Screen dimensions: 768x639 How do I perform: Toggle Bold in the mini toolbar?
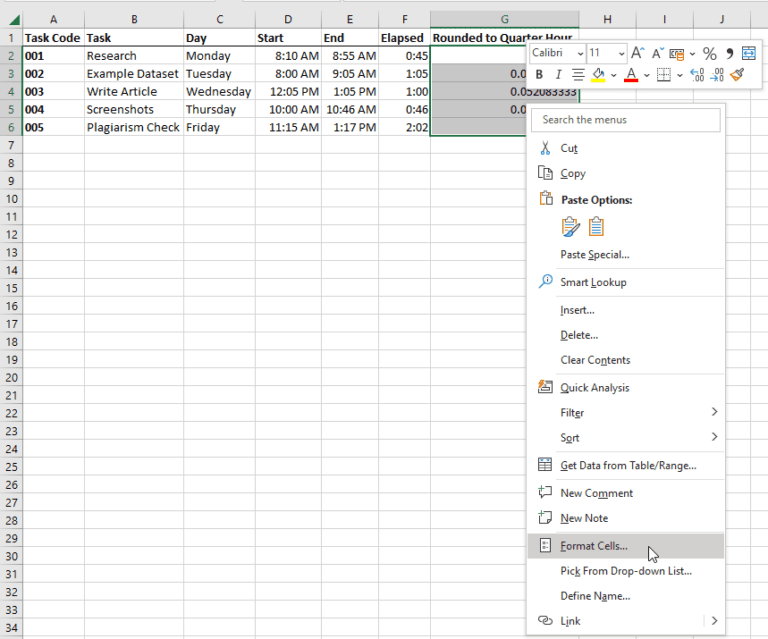click(x=539, y=74)
